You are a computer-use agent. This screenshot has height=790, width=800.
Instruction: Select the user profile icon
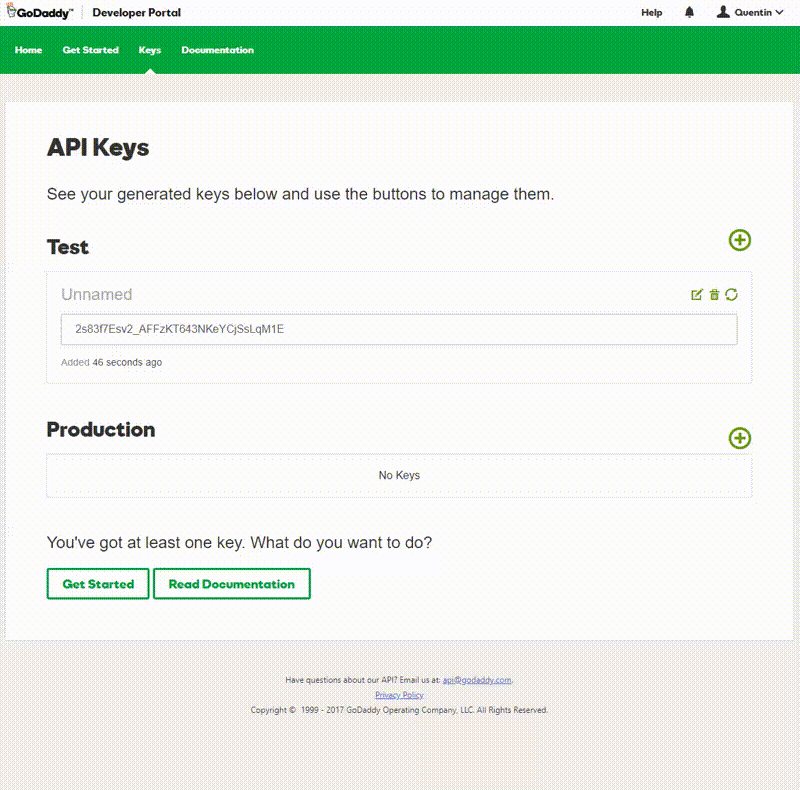point(722,12)
